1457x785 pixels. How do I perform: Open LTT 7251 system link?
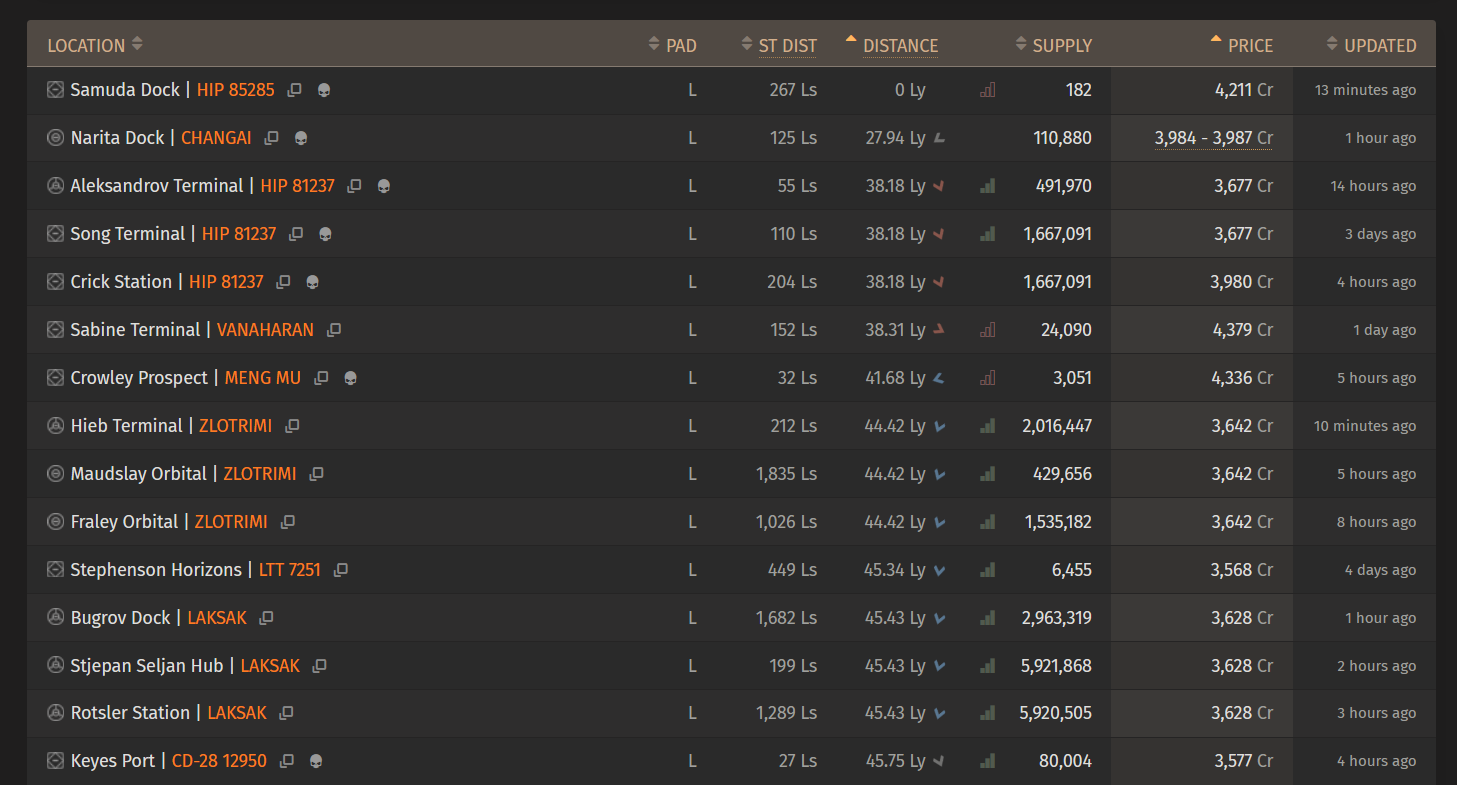pos(290,570)
